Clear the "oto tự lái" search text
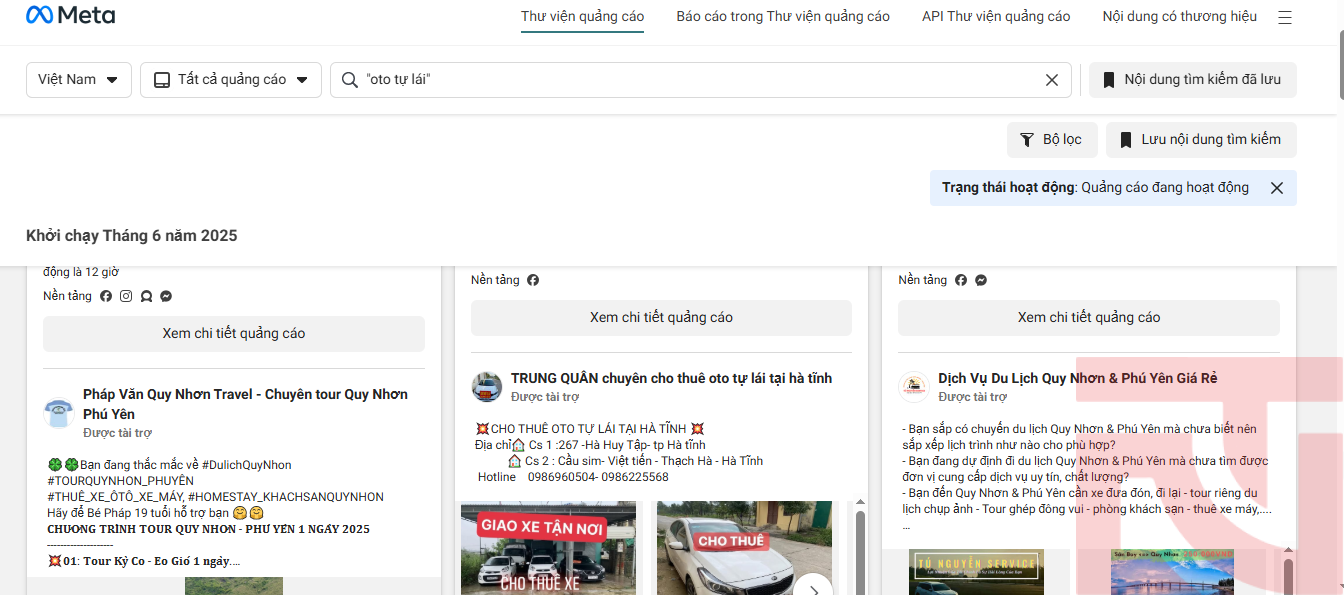The width and height of the screenshot is (1344, 595). click(1052, 80)
